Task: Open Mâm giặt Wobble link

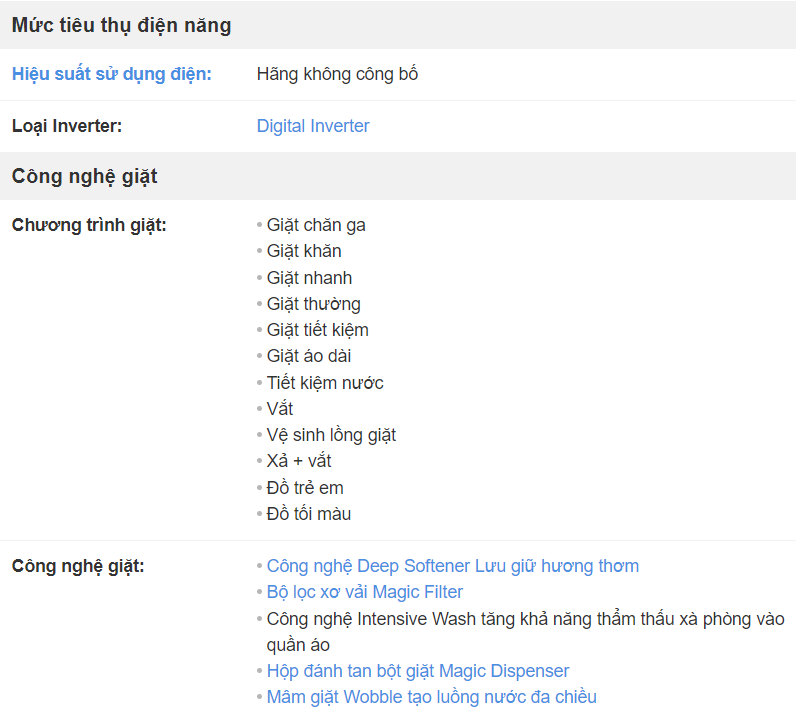Action: click(x=432, y=697)
